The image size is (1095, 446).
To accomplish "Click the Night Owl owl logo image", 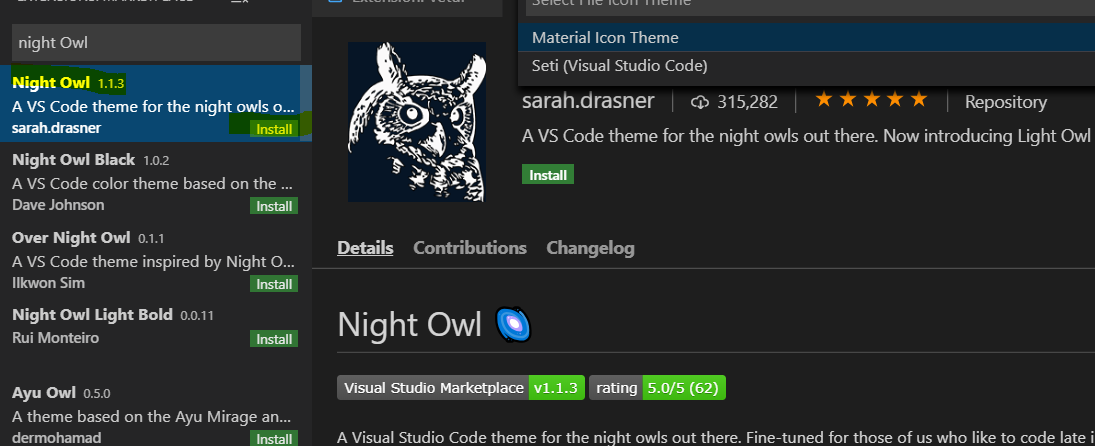I will pyautogui.click(x=417, y=122).
